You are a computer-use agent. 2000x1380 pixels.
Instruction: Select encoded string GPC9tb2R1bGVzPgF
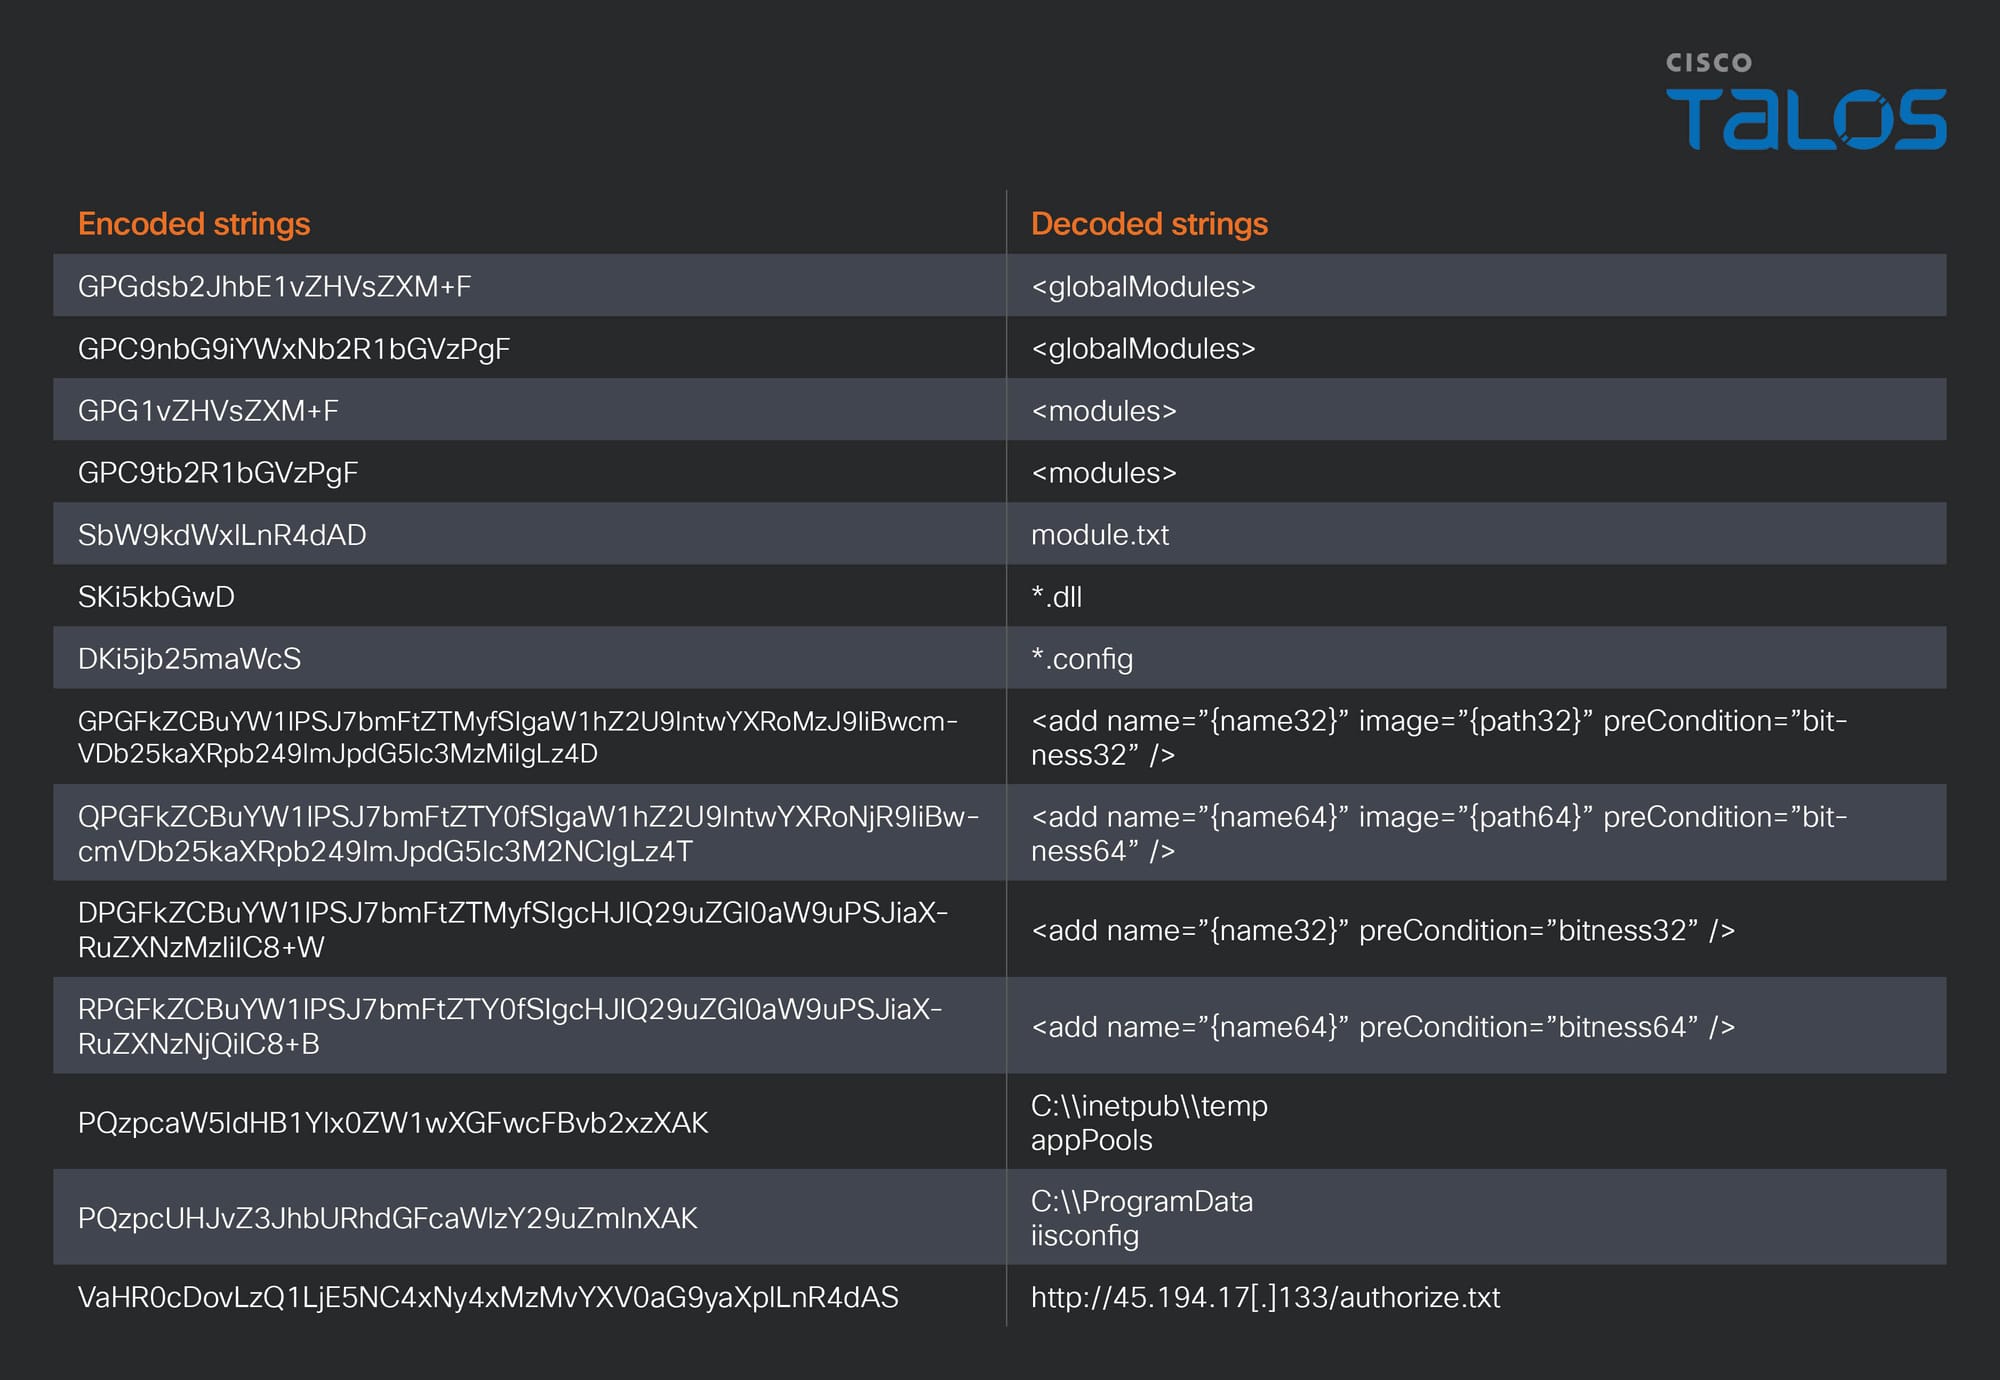[x=218, y=473]
